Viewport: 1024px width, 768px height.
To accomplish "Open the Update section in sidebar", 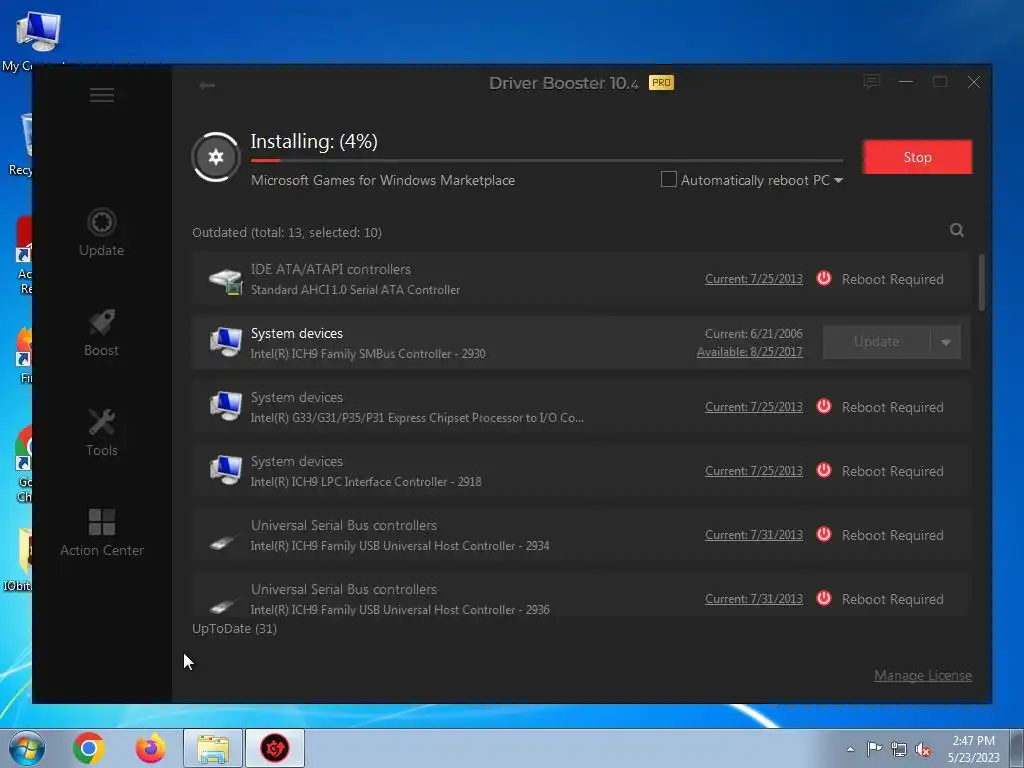I will click(x=101, y=232).
